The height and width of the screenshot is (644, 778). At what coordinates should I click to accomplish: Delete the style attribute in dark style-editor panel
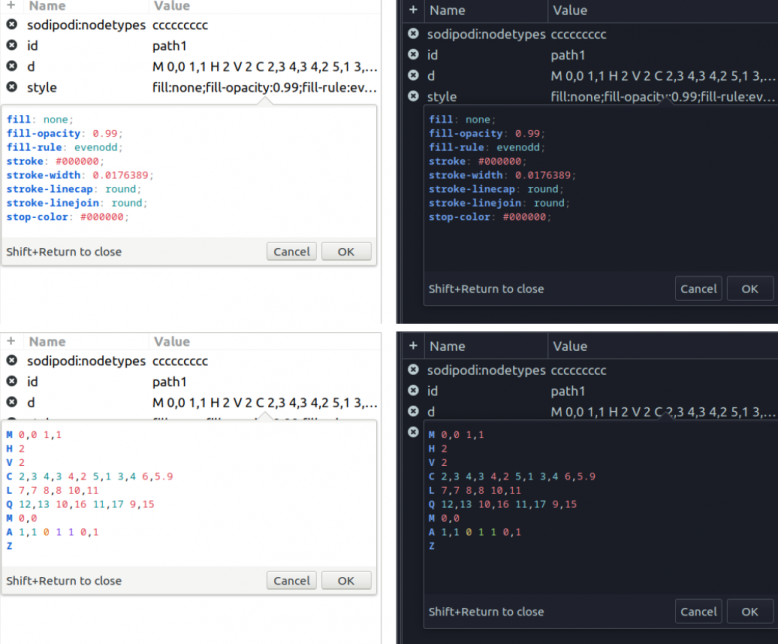[x=413, y=97]
